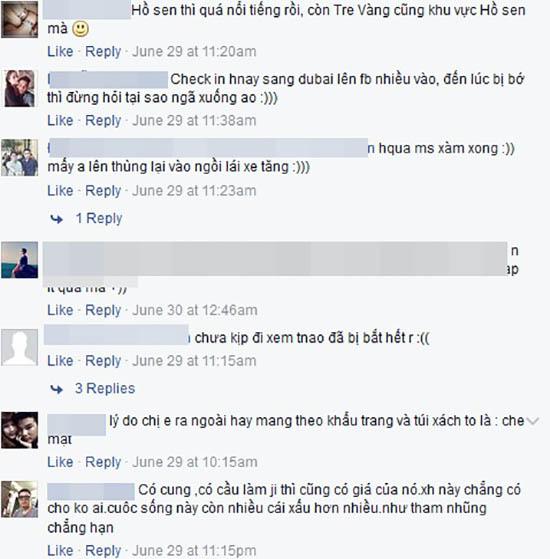The image size is (550, 559).
Task: Open the timestamp 'June 29 at 11:15am'
Action: (194, 361)
